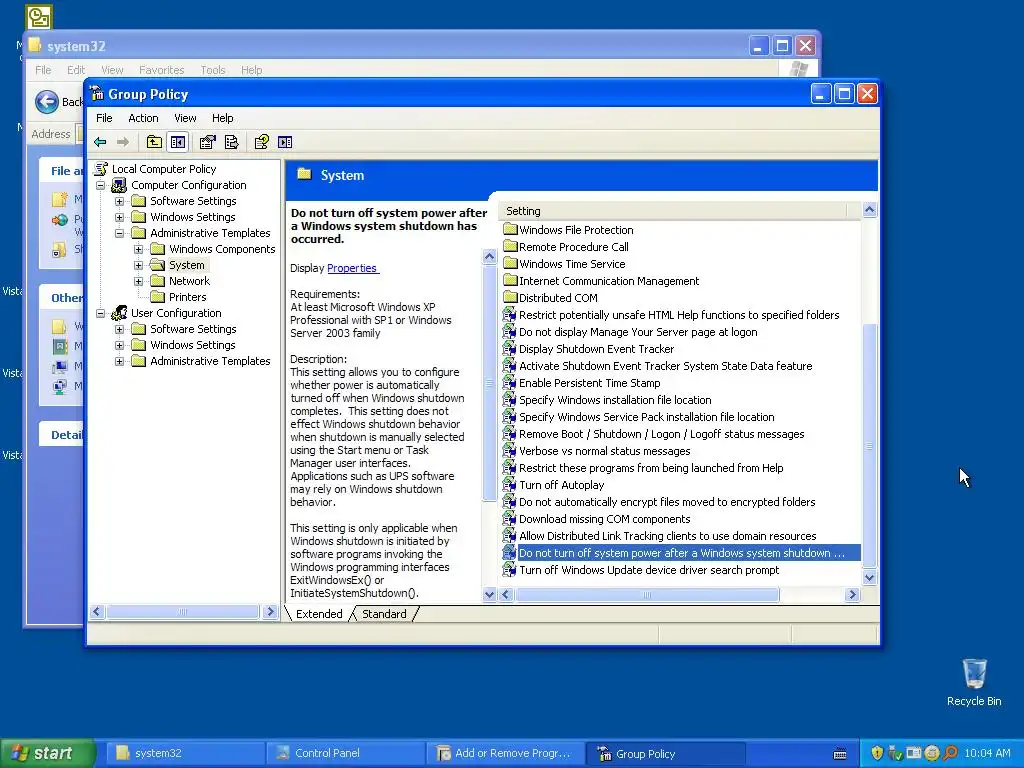This screenshot has width=1024, height=768.
Task: Click the Back arrow in system32 window
Action: 46,101
